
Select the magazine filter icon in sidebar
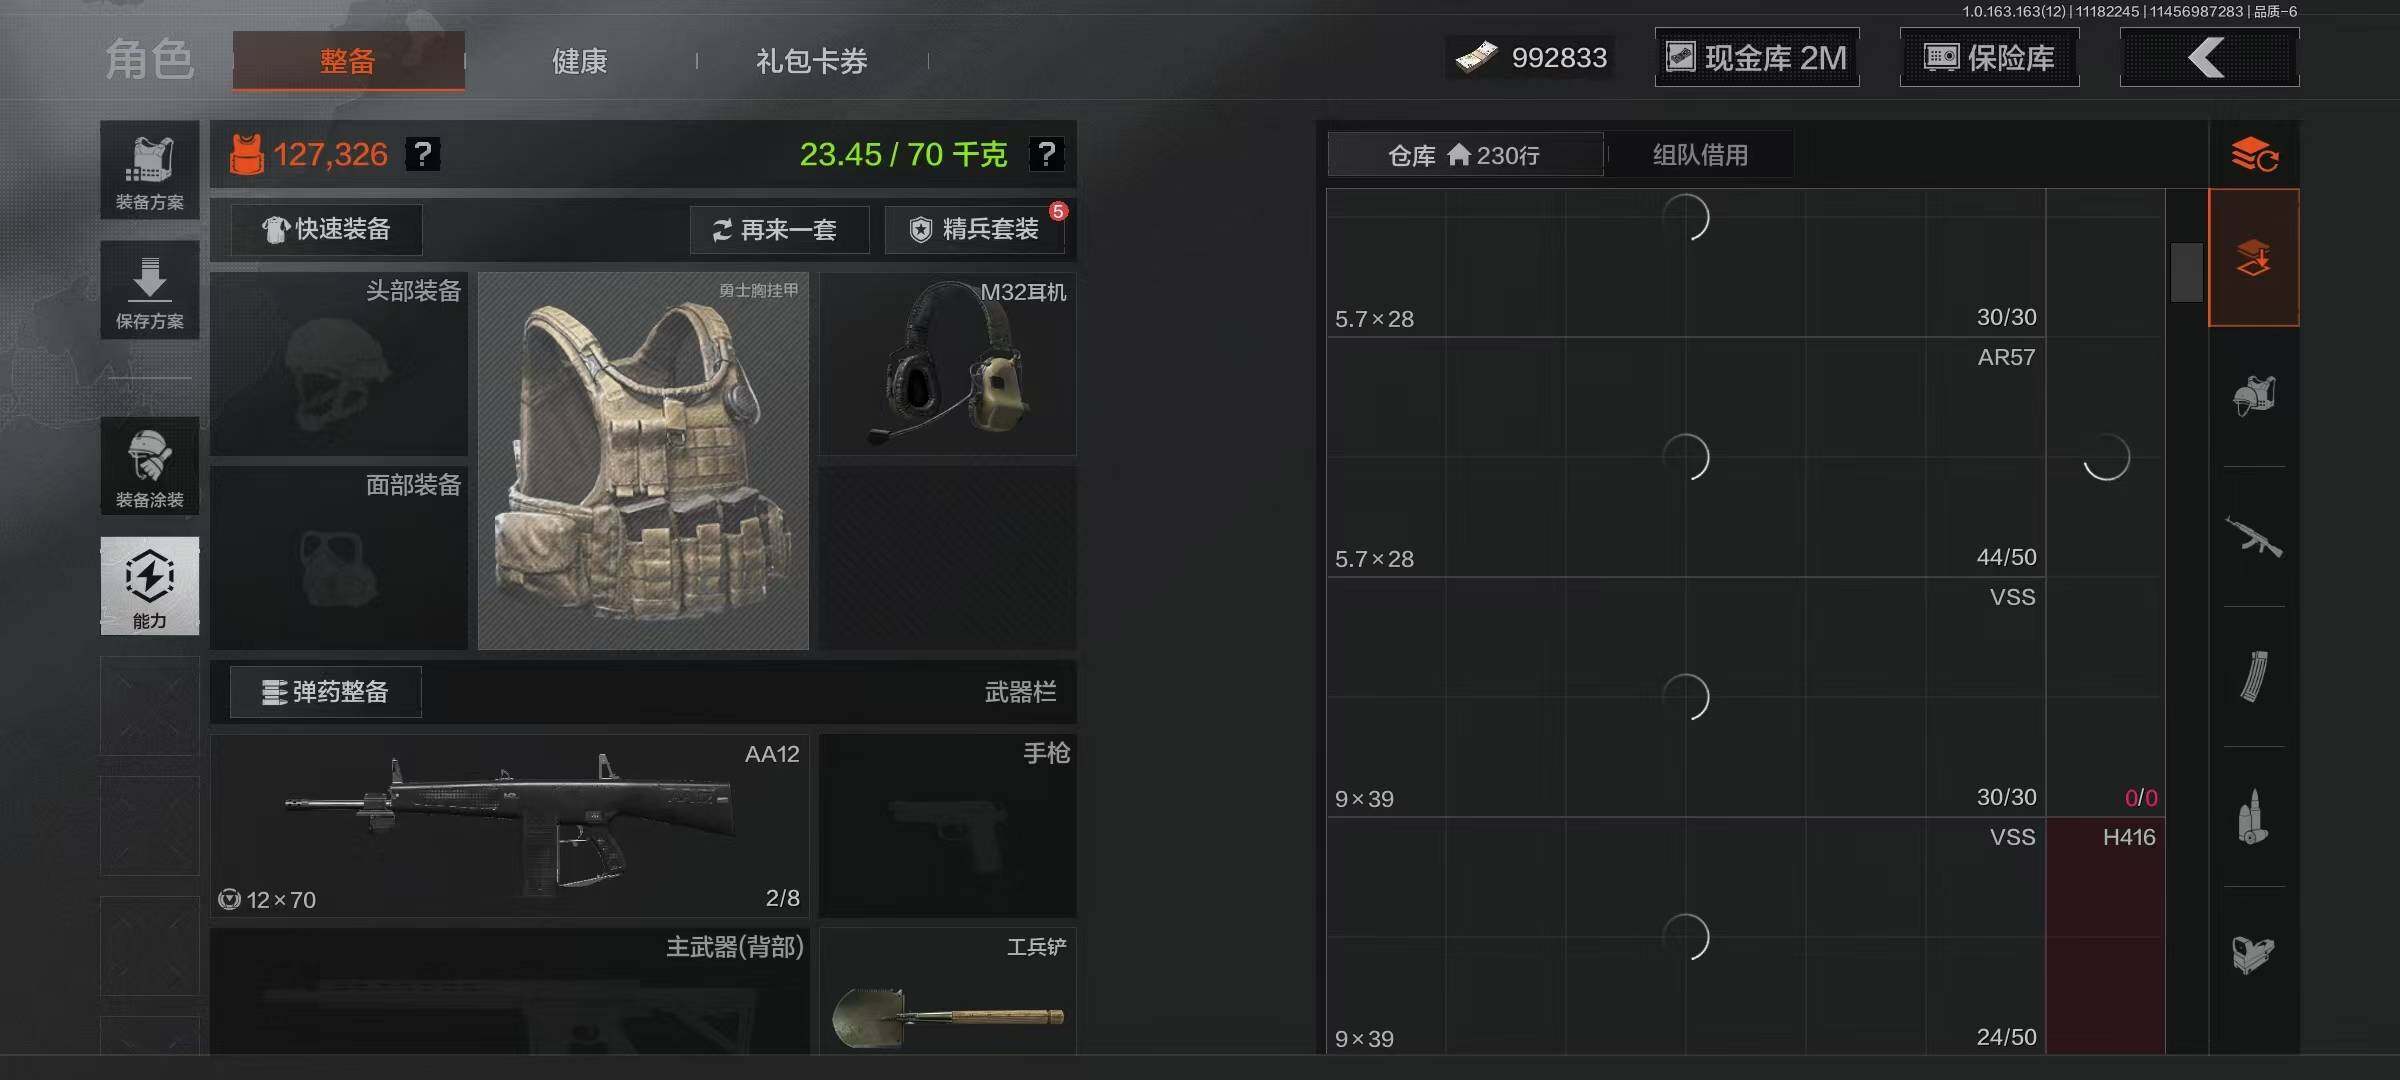2253,677
